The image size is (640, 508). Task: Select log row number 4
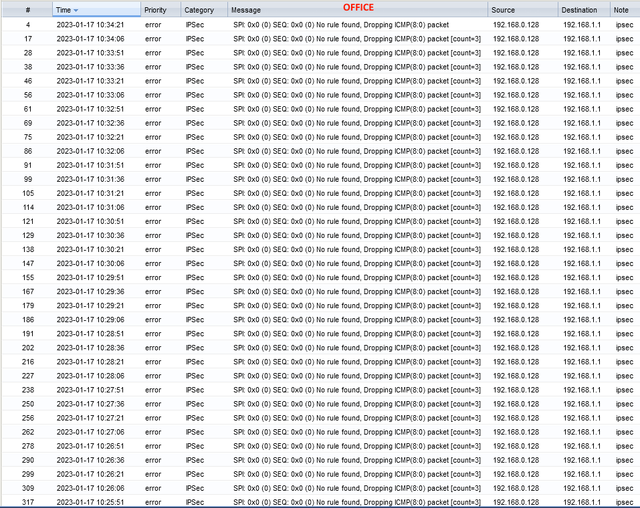pos(28,25)
